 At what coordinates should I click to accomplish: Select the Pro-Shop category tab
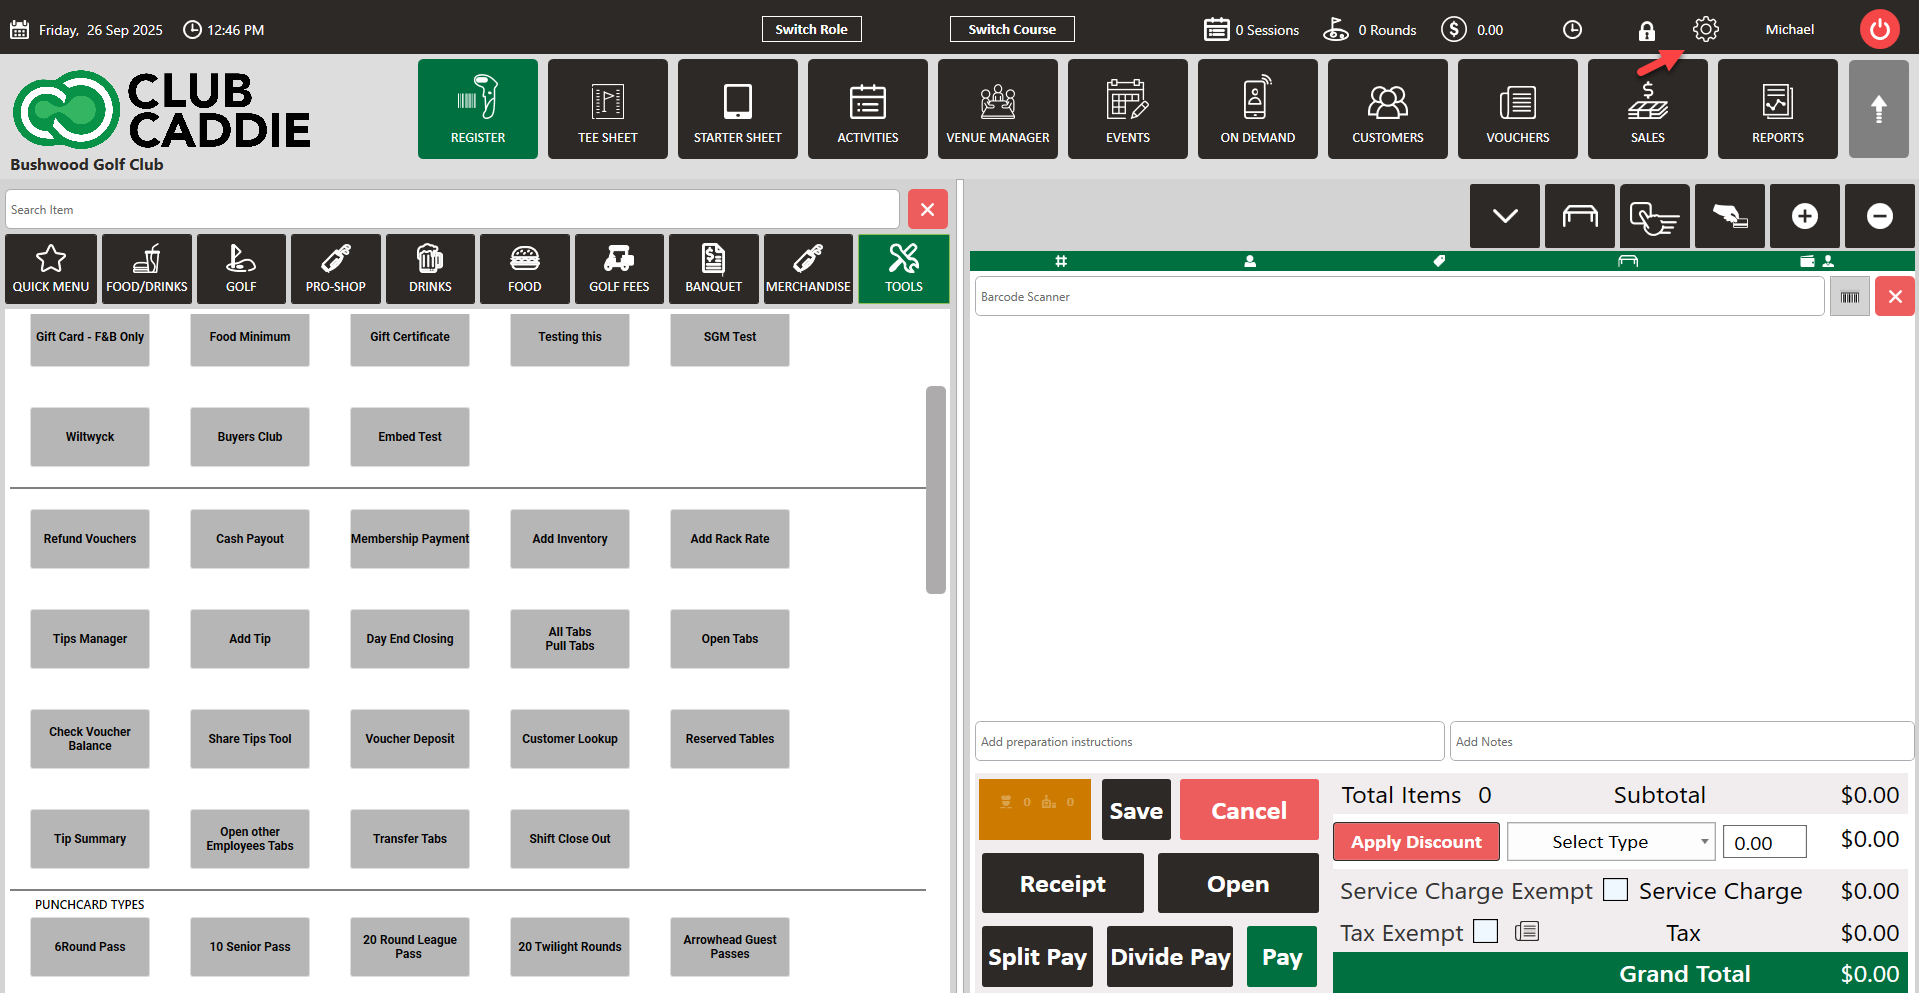pyautogui.click(x=336, y=269)
